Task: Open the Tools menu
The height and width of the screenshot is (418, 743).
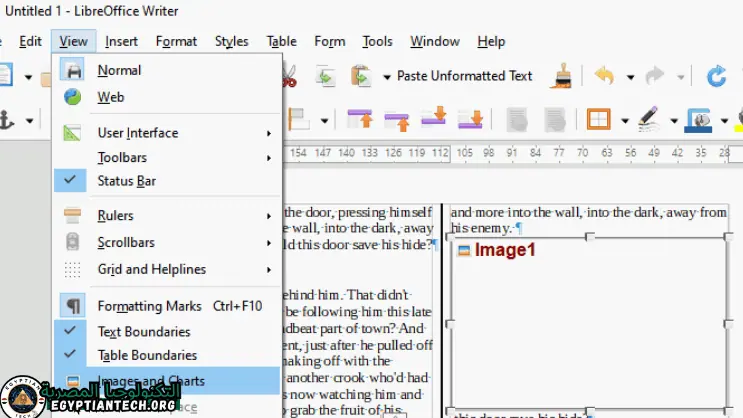Action: tap(377, 42)
